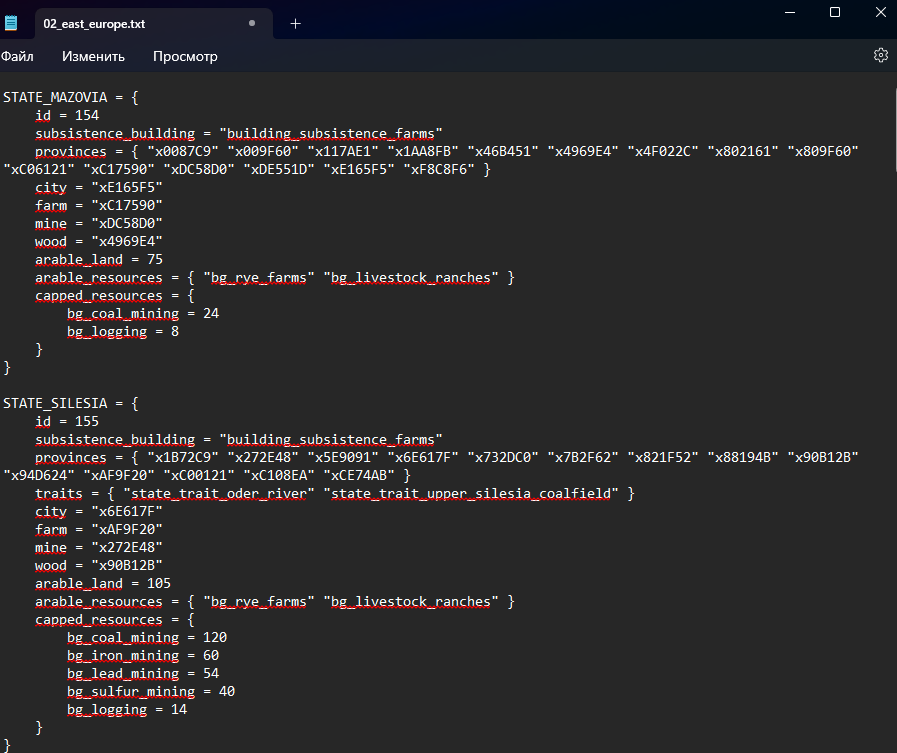The height and width of the screenshot is (753, 897).
Task: Minimize the Notepad window
Action: tap(788, 12)
